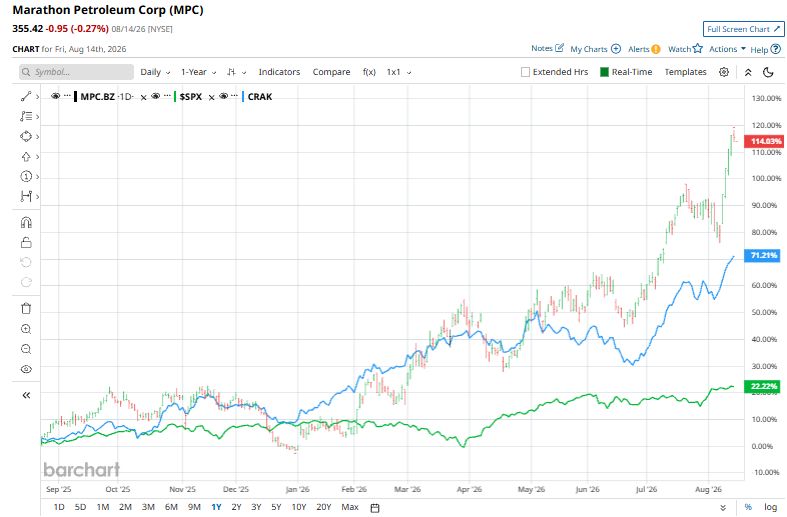Choose the shapes drawing tool
Screen dimensions: 787x517
(x=26, y=137)
